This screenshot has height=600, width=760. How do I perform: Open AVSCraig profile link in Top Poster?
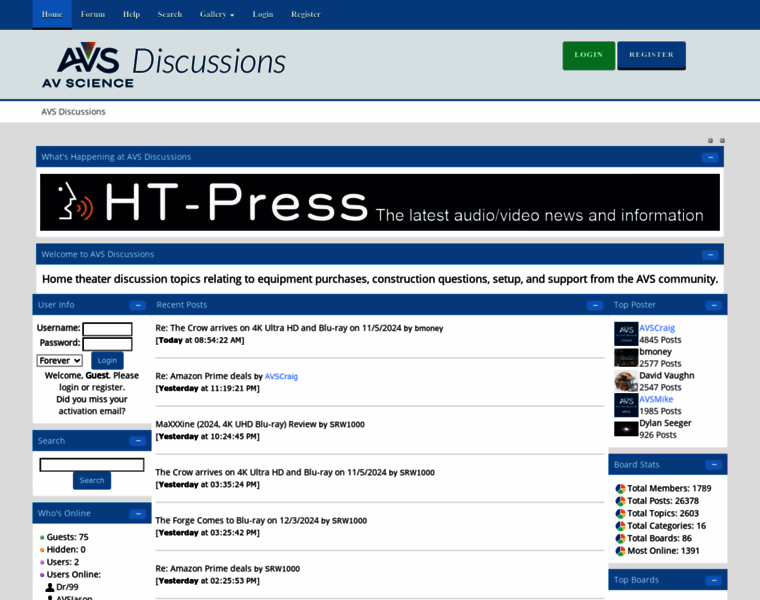pyautogui.click(x=657, y=328)
